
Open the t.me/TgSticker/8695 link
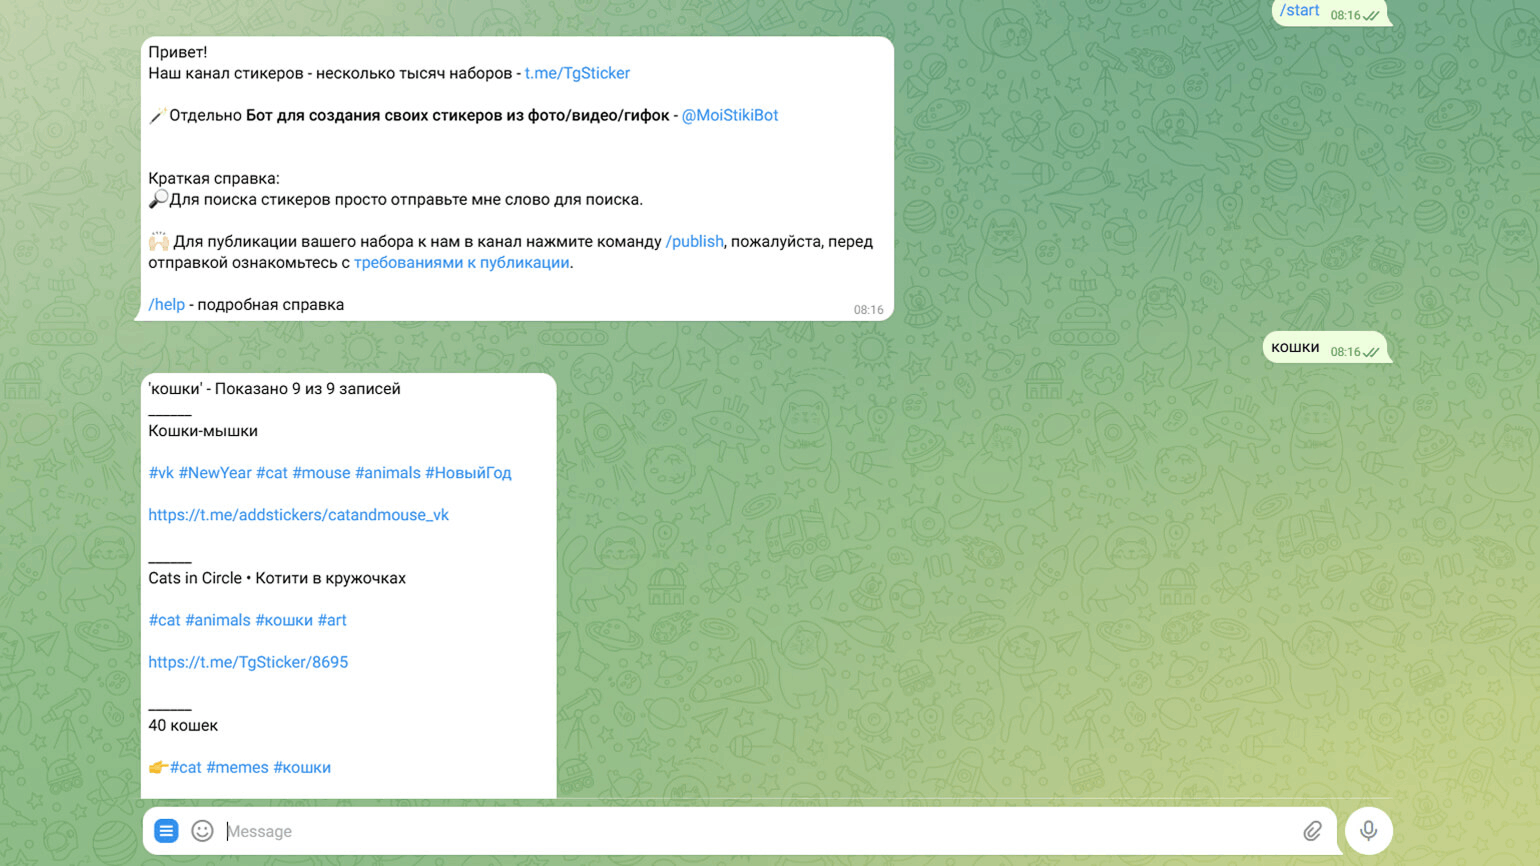(248, 662)
